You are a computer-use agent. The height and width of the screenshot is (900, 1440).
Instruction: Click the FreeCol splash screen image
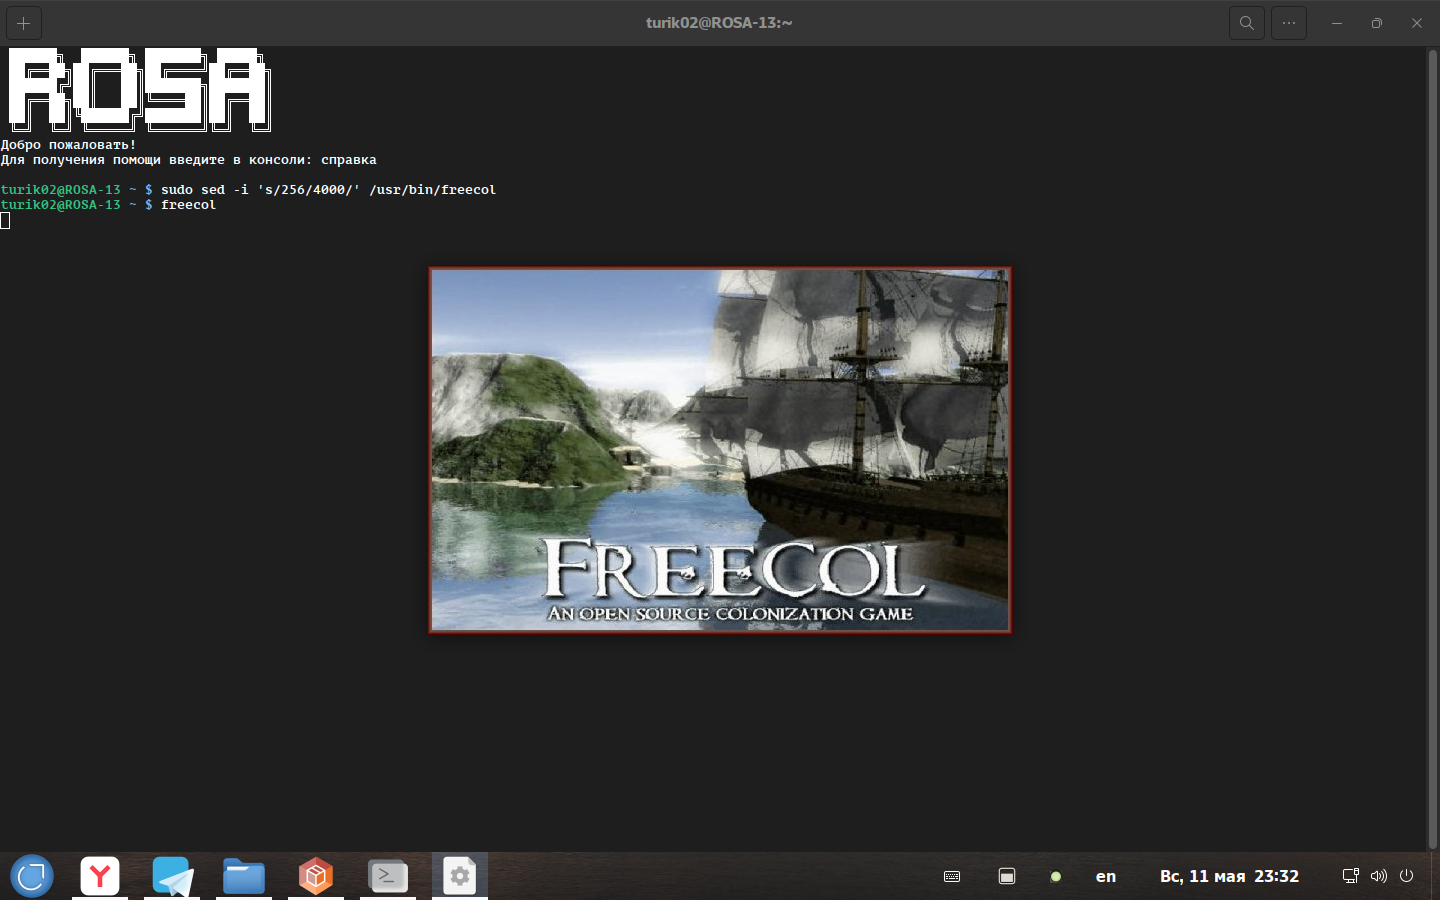tap(720, 450)
